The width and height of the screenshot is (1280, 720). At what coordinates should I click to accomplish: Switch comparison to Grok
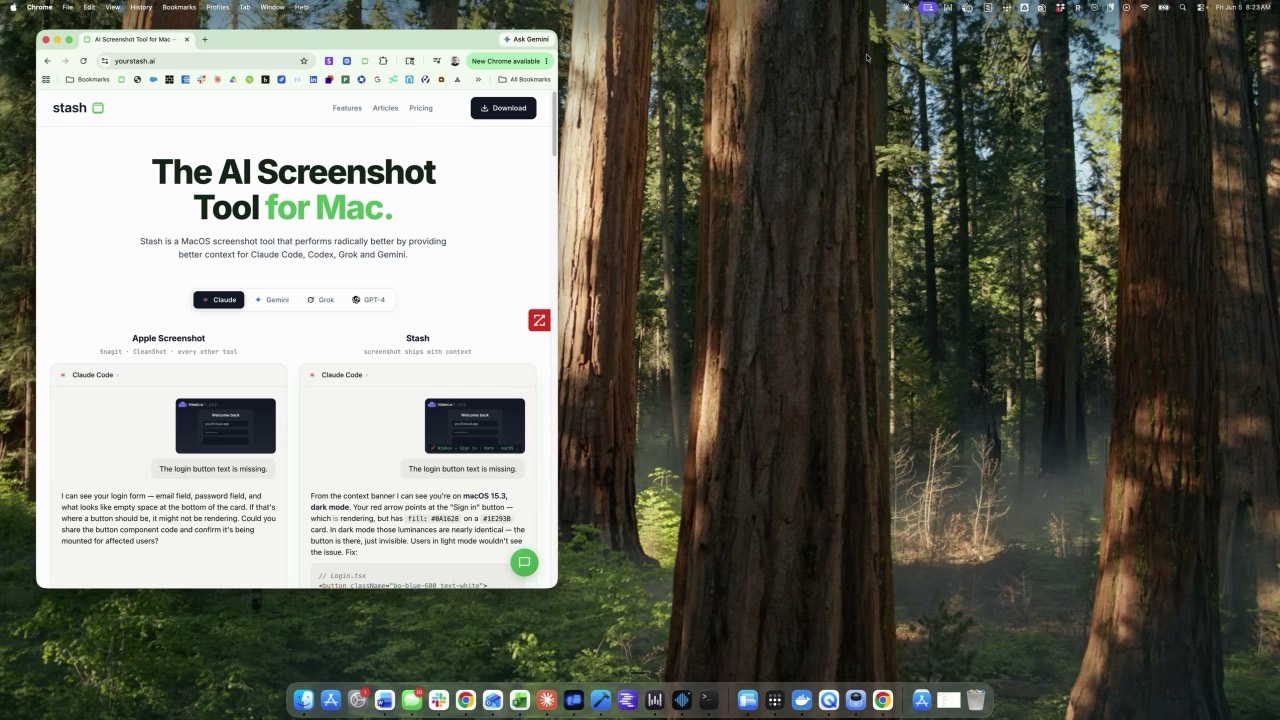(x=321, y=300)
